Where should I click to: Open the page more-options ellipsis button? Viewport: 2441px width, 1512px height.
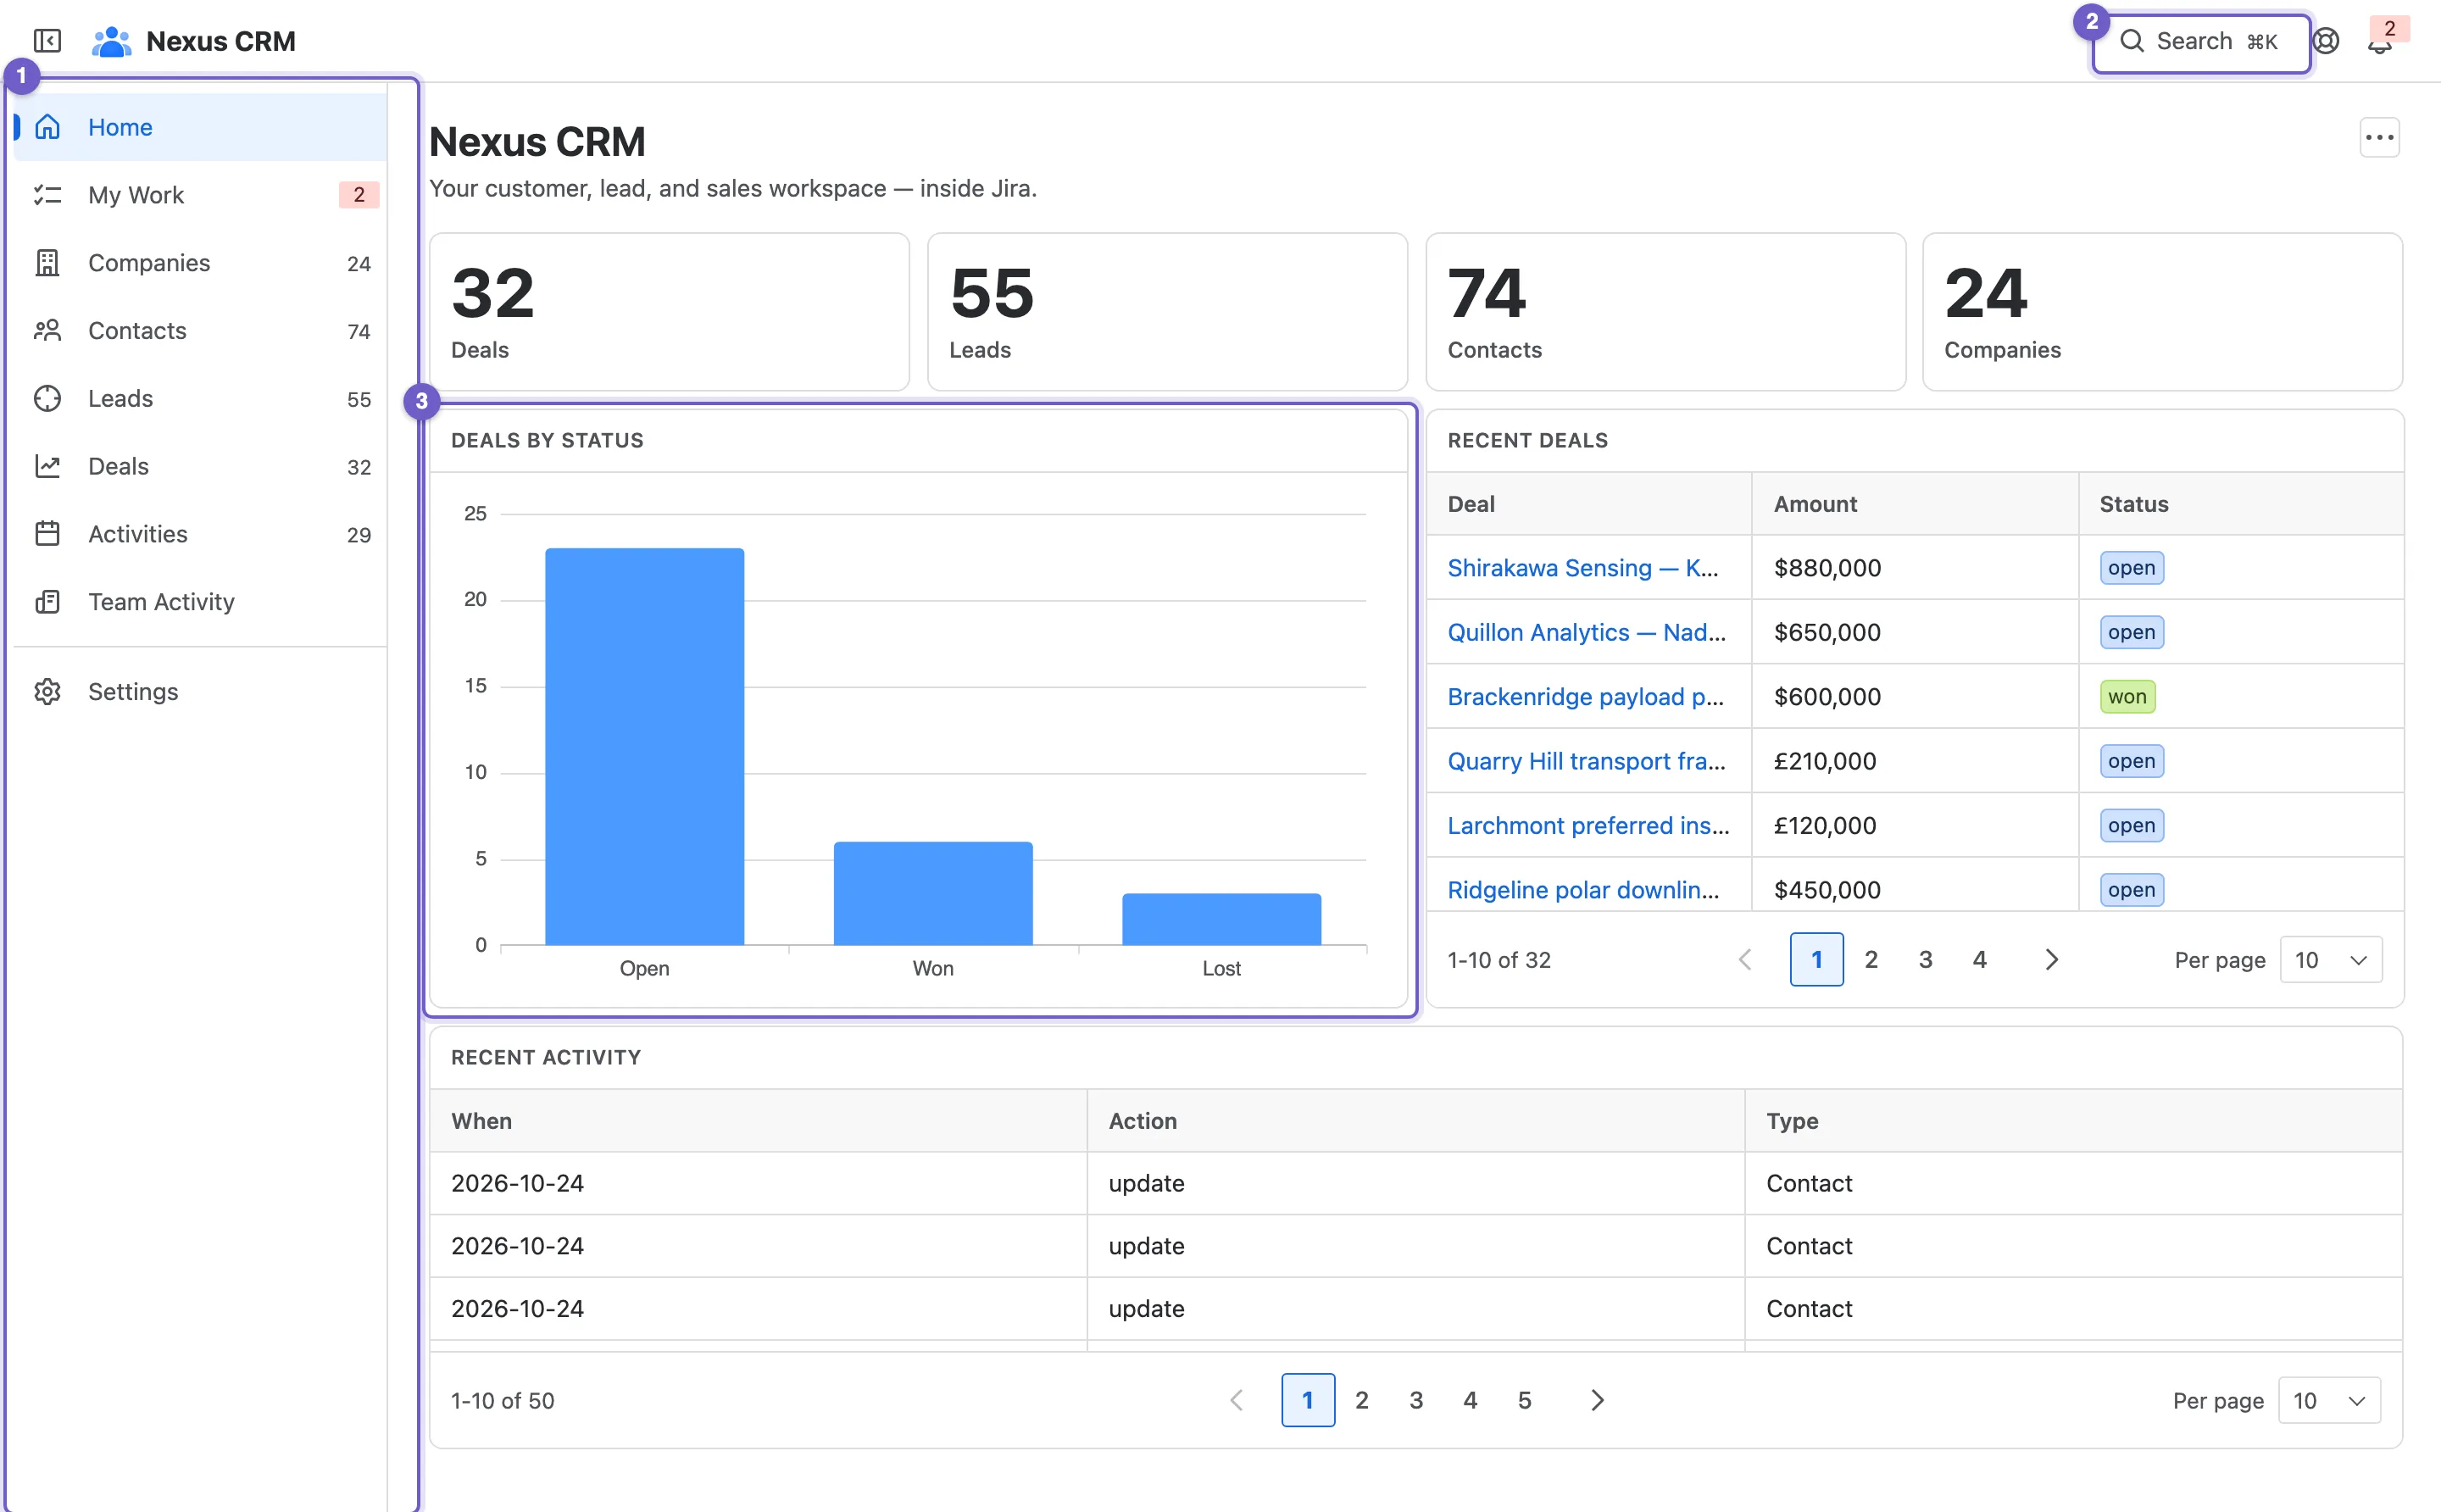(2379, 138)
